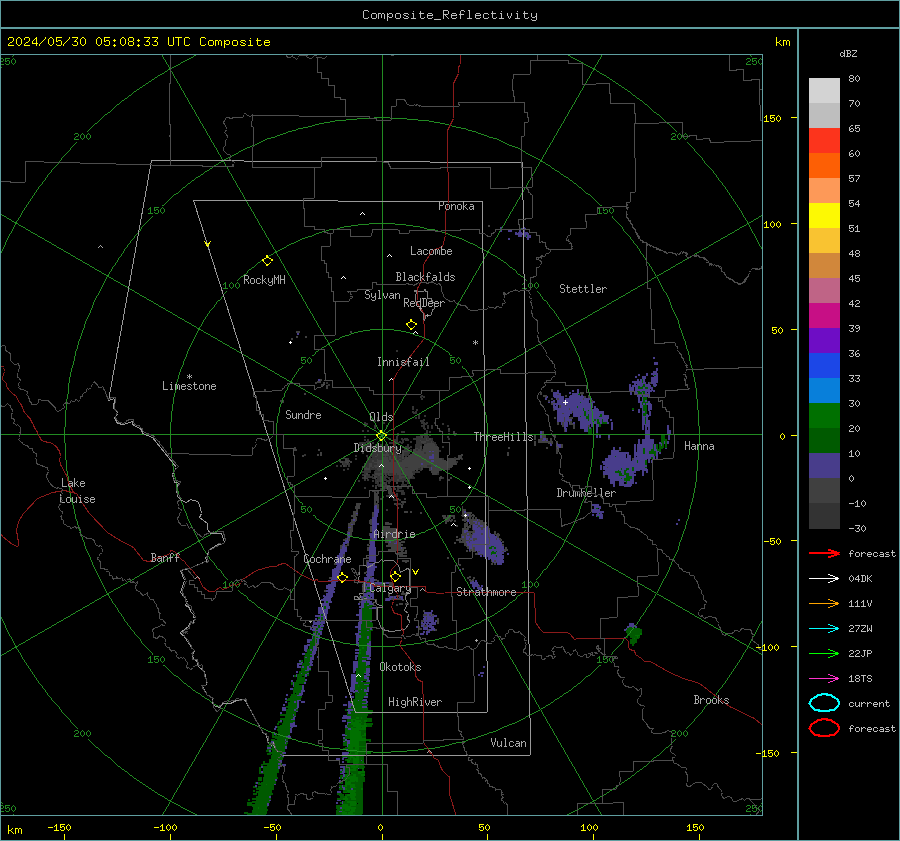Viewport: 900px width, 841px height.
Task: Select the magenta 39 dBZ color swatch
Action: 824,315
